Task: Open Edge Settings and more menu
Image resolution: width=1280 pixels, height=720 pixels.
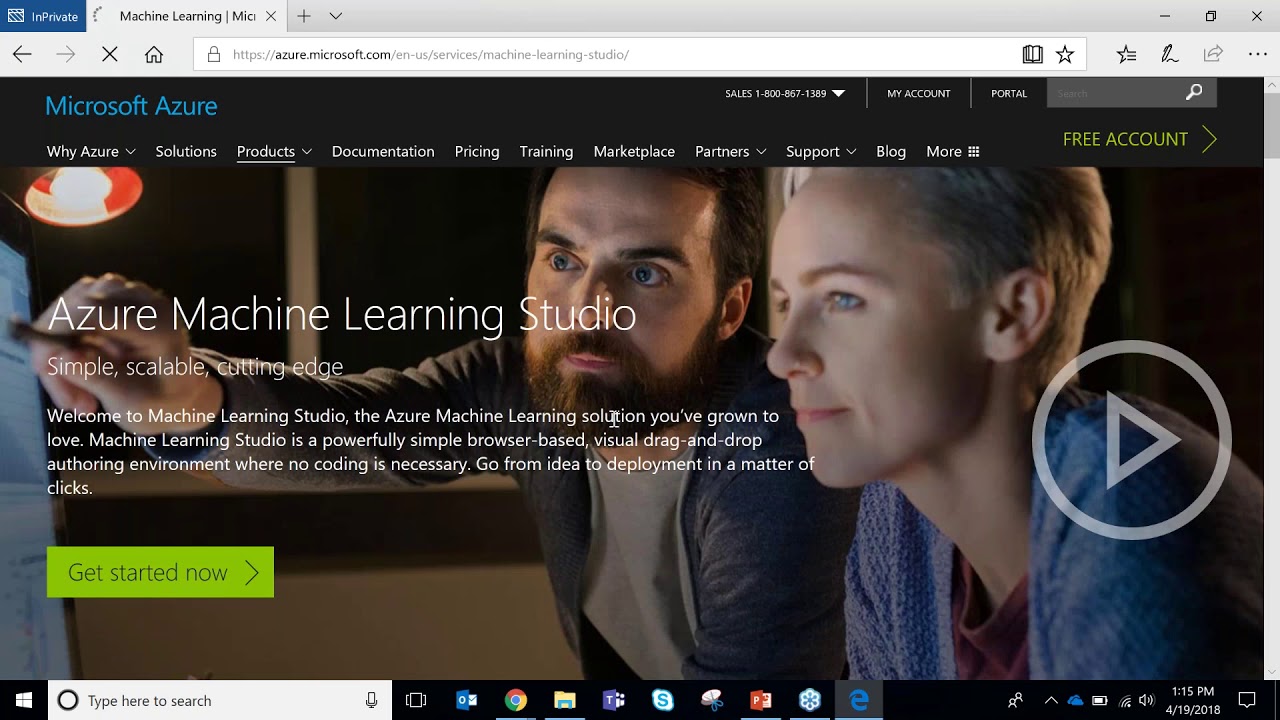Action: tap(1257, 55)
